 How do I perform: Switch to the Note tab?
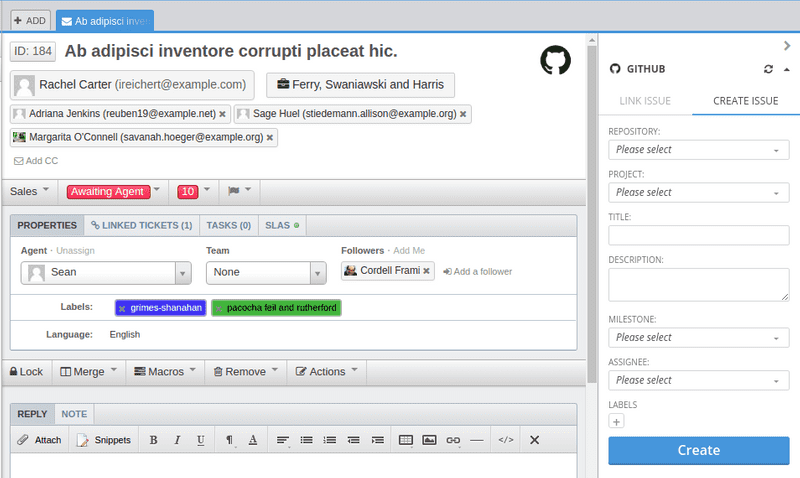[74, 414]
